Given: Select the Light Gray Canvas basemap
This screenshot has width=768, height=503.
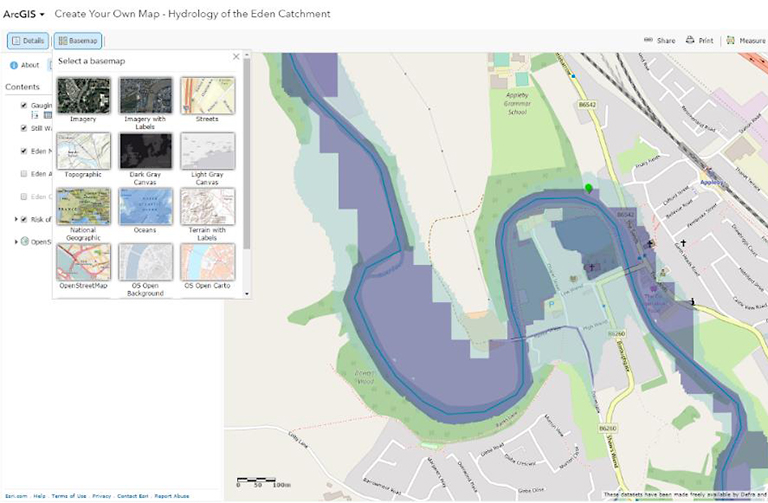Looking at the screenshot, I should click(x=207, y=151).
